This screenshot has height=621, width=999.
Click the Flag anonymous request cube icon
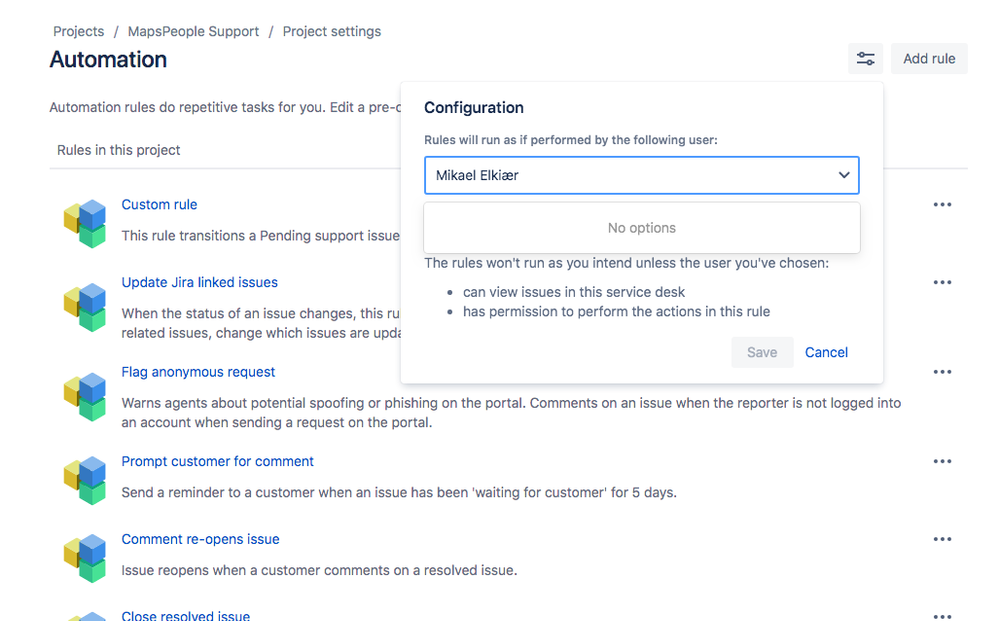[85, 397]
